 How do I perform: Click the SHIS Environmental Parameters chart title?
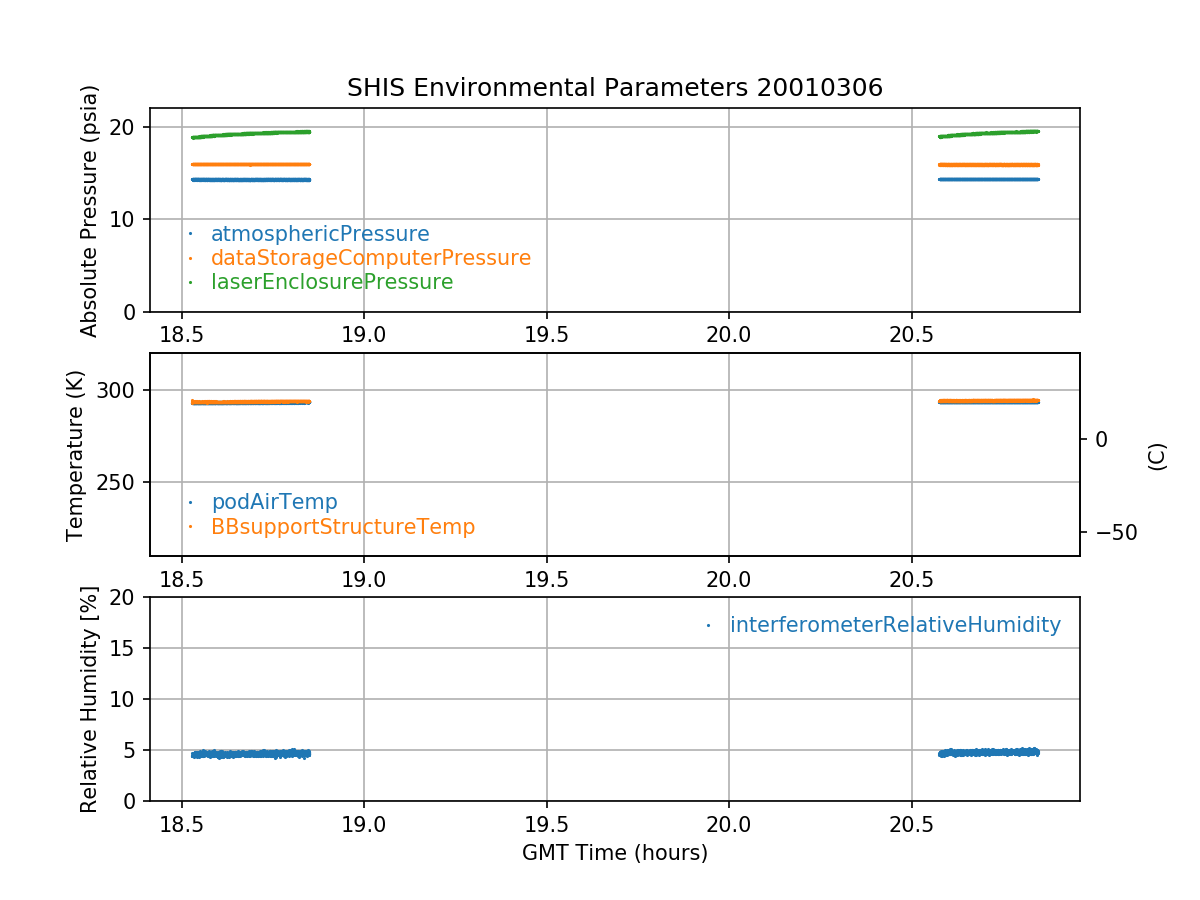point(614,88)
